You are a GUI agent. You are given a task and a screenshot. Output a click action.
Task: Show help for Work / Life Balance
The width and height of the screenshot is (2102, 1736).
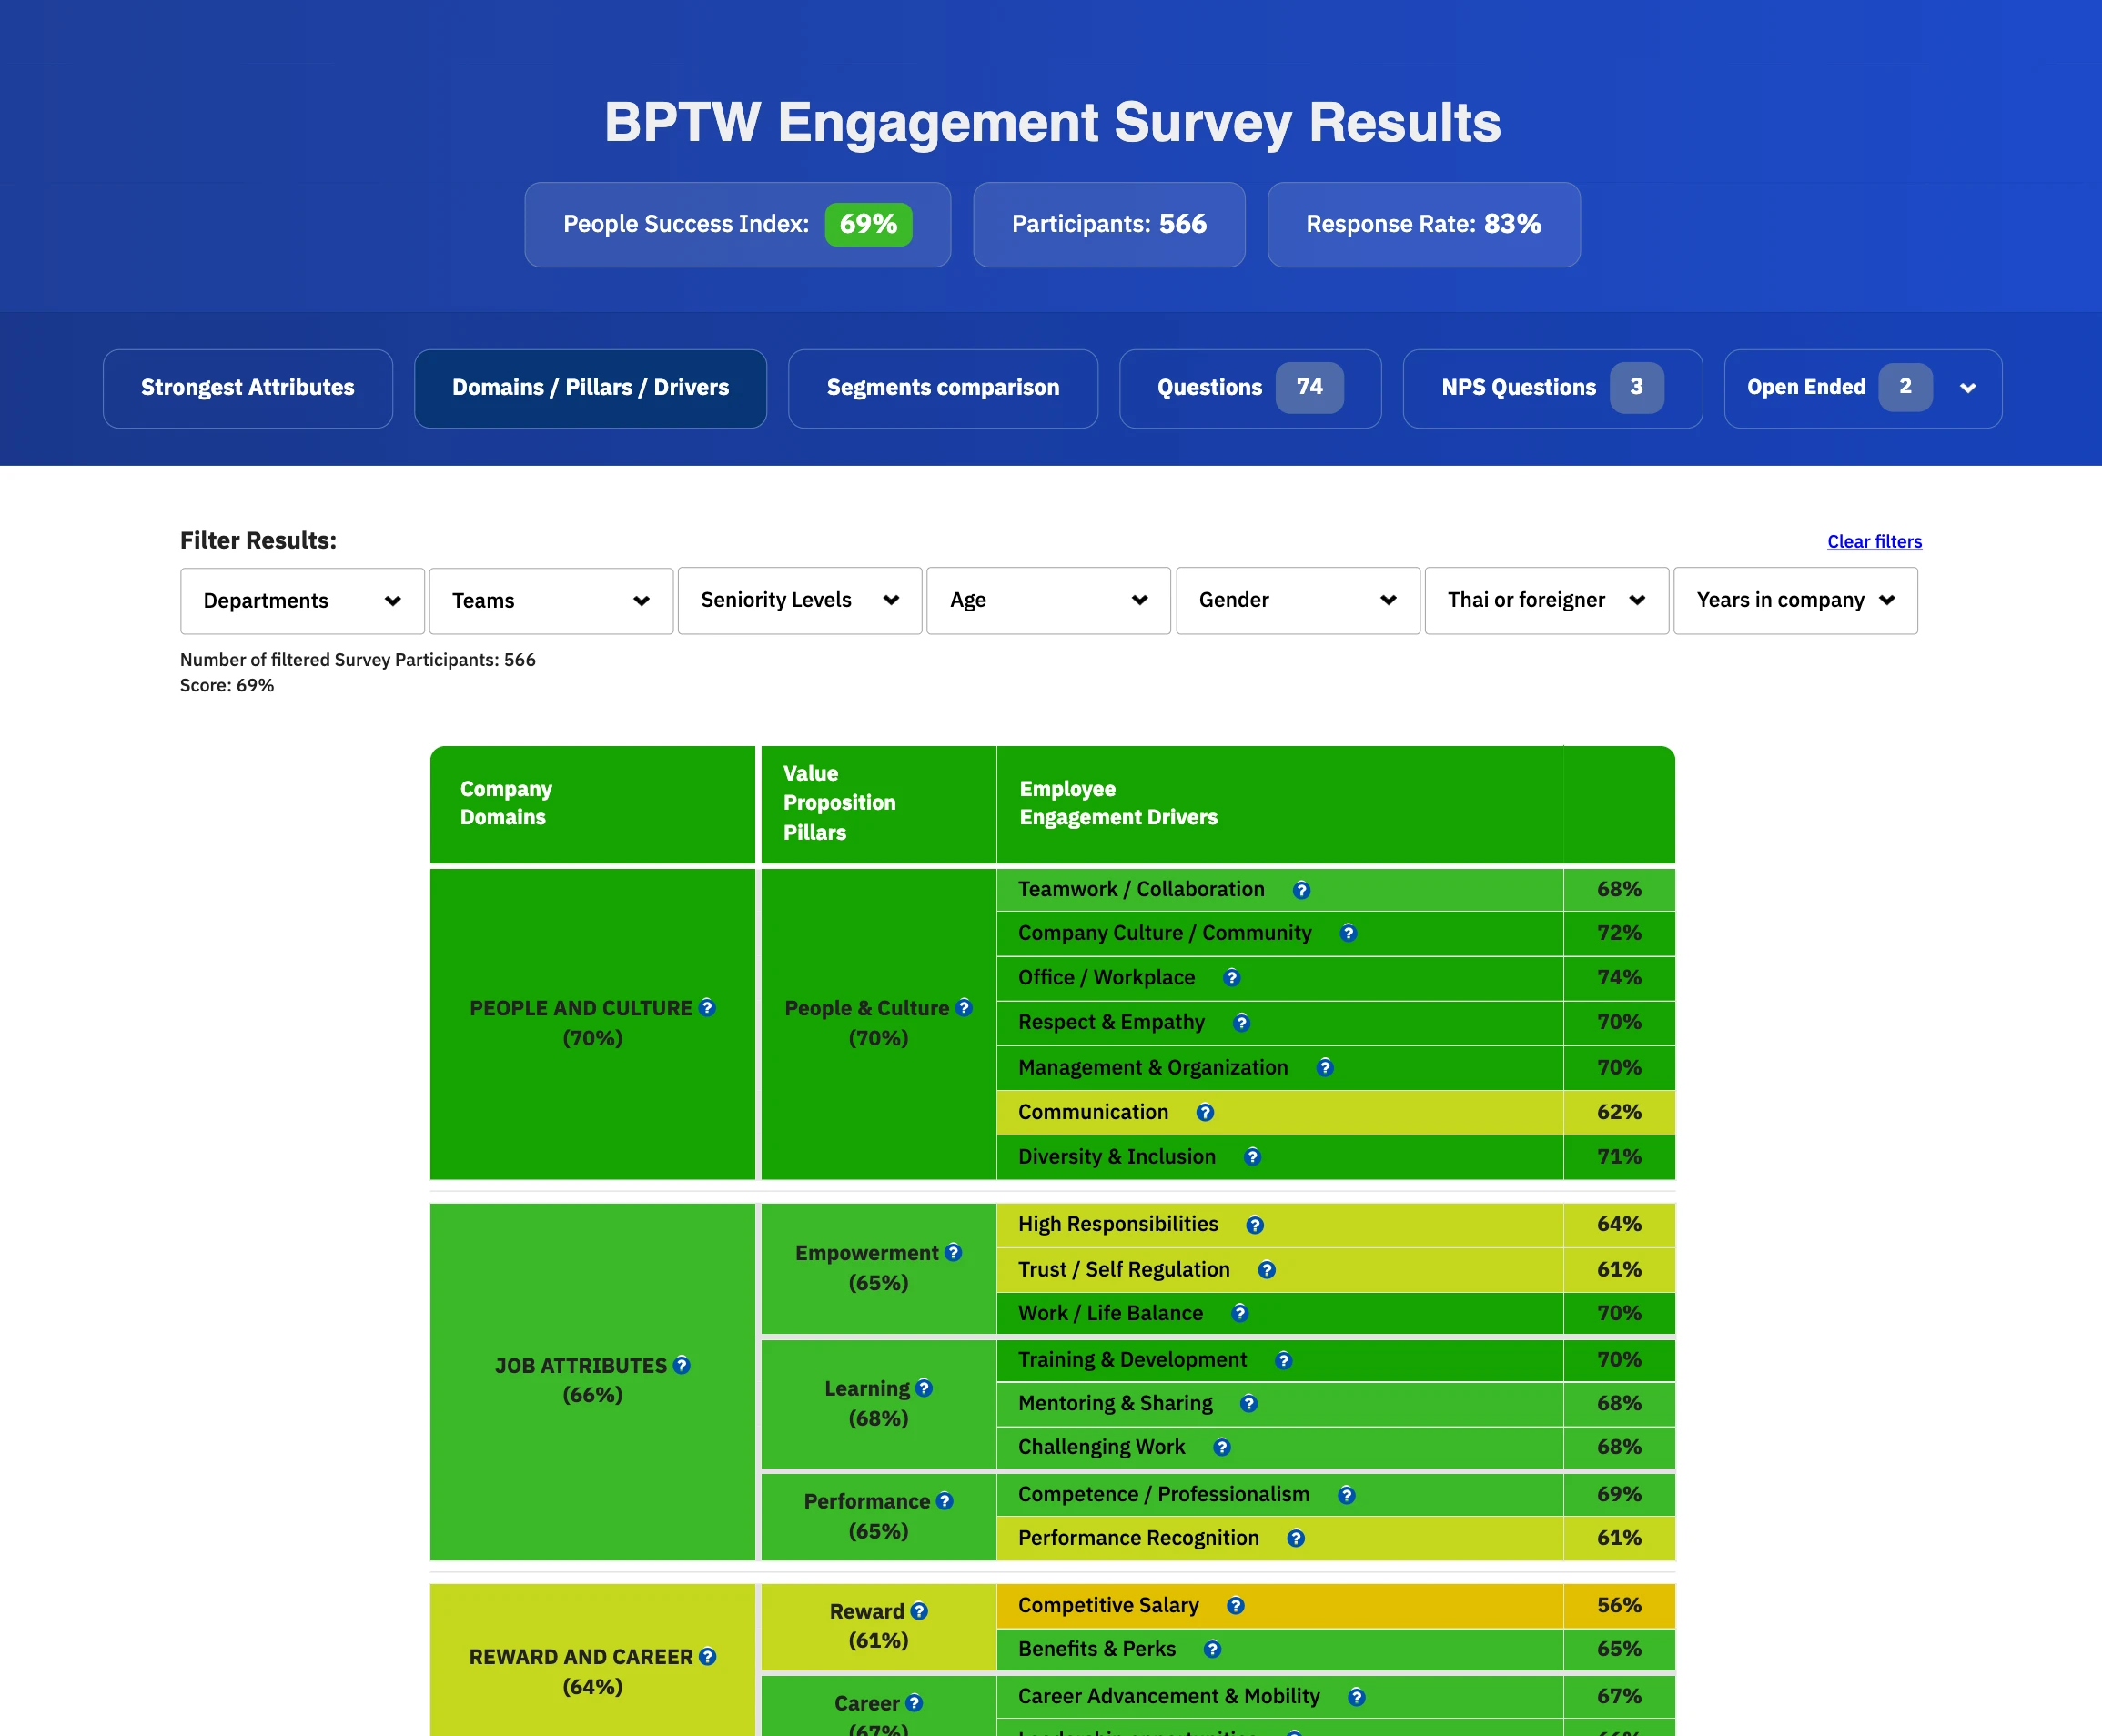(1241, 1313)
